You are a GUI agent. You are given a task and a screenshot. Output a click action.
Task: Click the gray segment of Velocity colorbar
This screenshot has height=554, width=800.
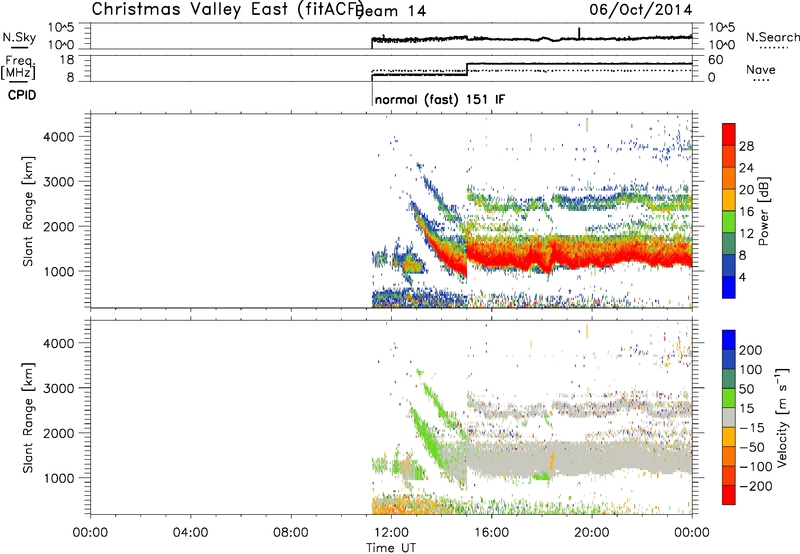(x=729, y=417)
